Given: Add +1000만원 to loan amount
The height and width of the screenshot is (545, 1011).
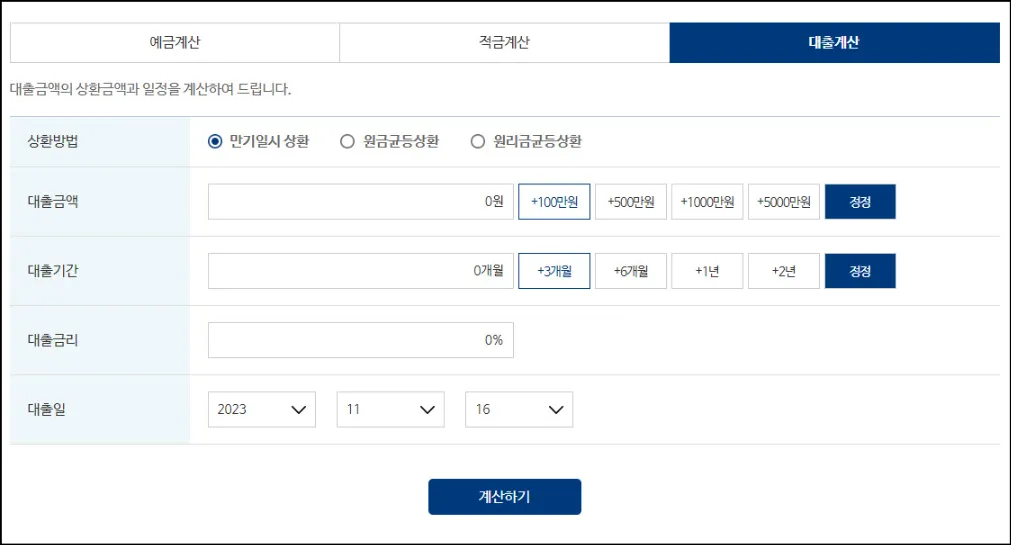Looking at the screenshot, I should [707, 202].
